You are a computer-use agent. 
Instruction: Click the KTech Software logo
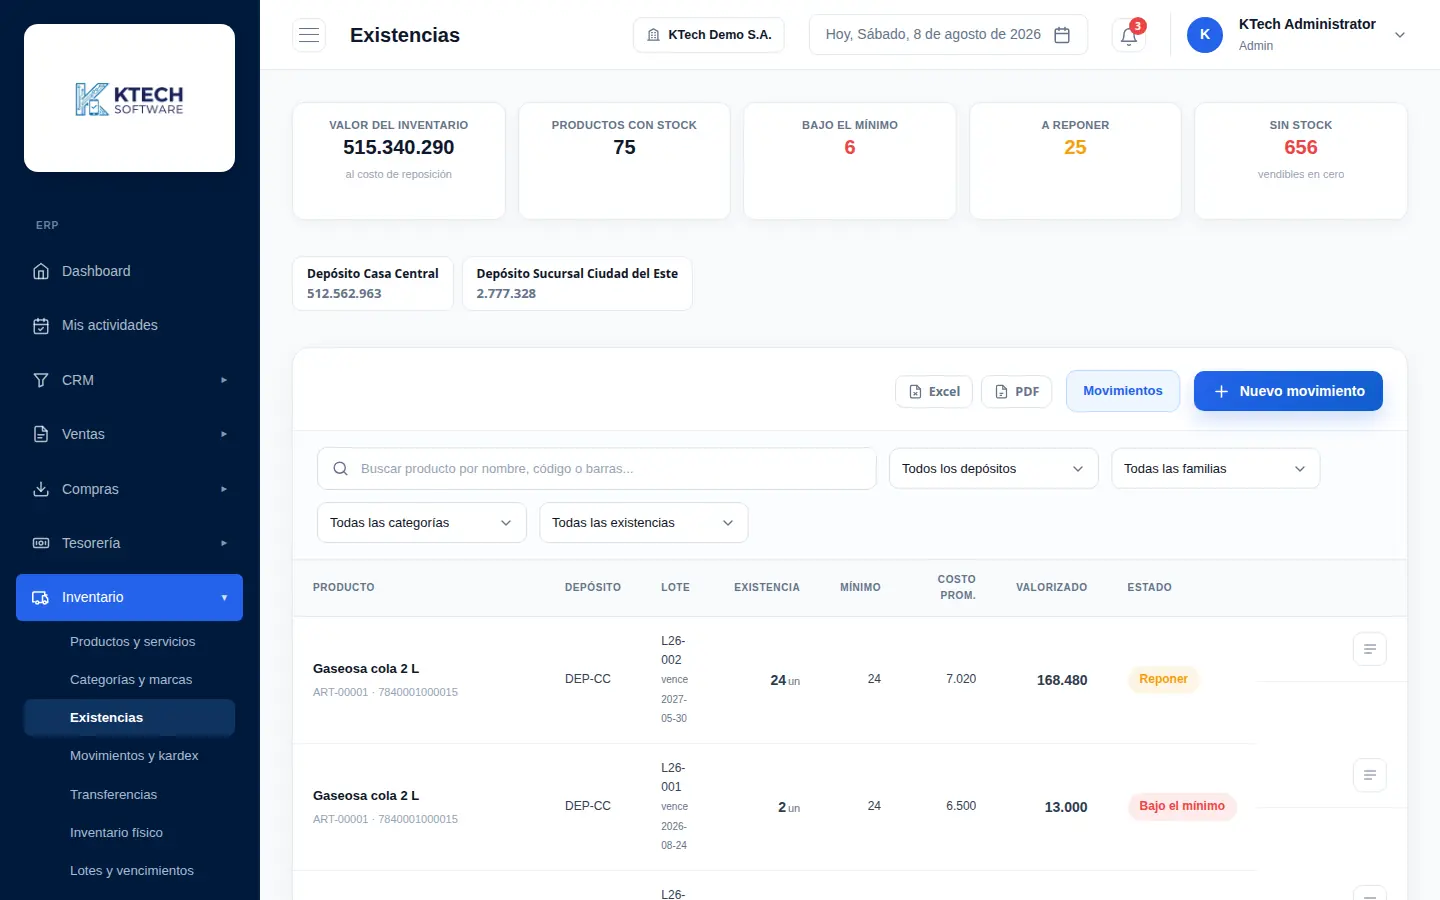[x=129, y=98]
